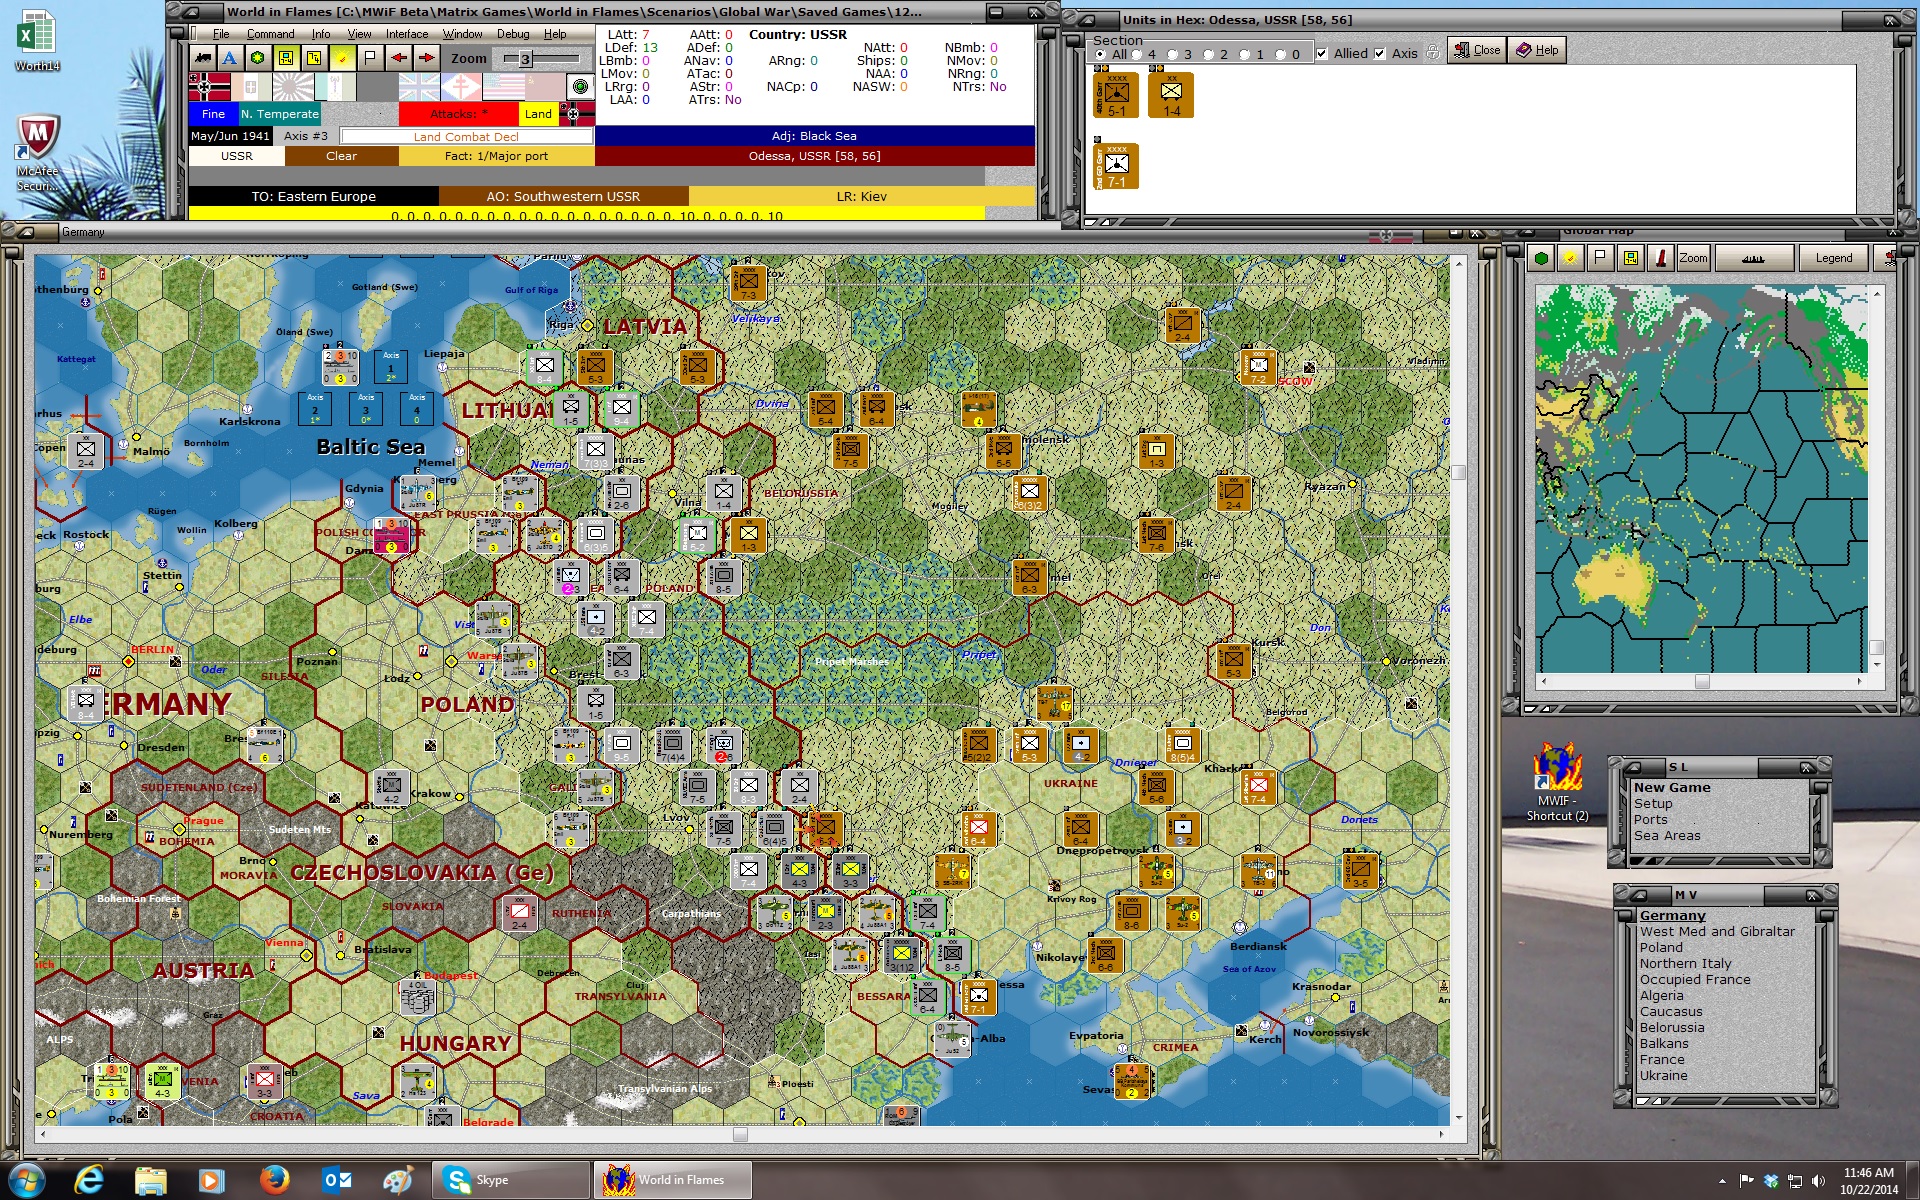Click the ship silhouette button in Global Map
The image size is (1920, 1200).
click(1753, 258)
